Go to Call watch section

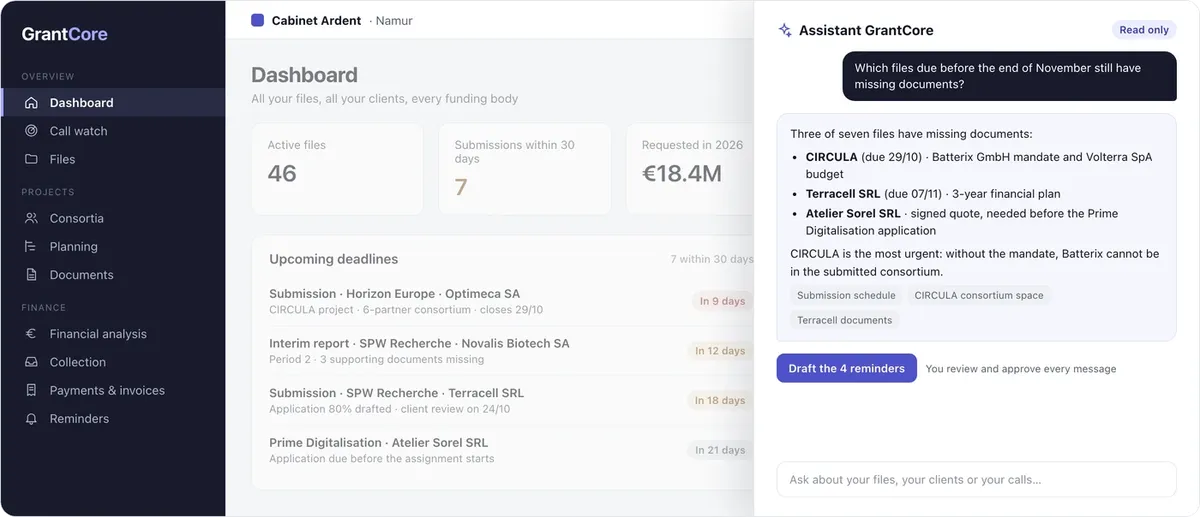(x=113, y=131)
